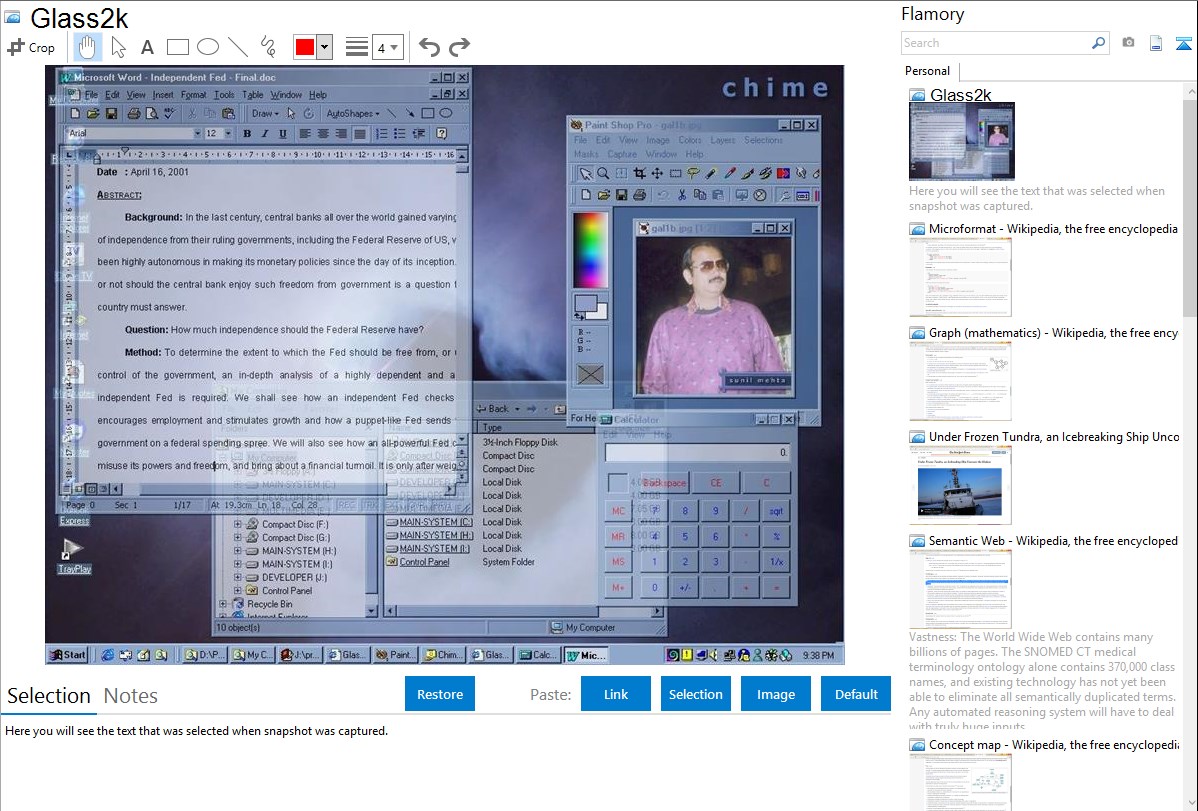Viewport: 1198px width, 811px height.
Task: Choose the straight line tool
Action: (x=238, y=47)
